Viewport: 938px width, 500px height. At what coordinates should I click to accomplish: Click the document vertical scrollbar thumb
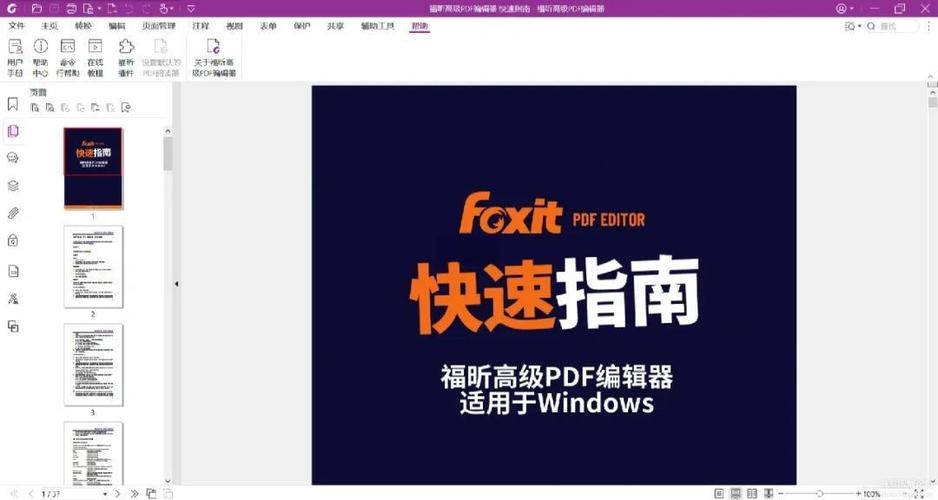(933, 103)
